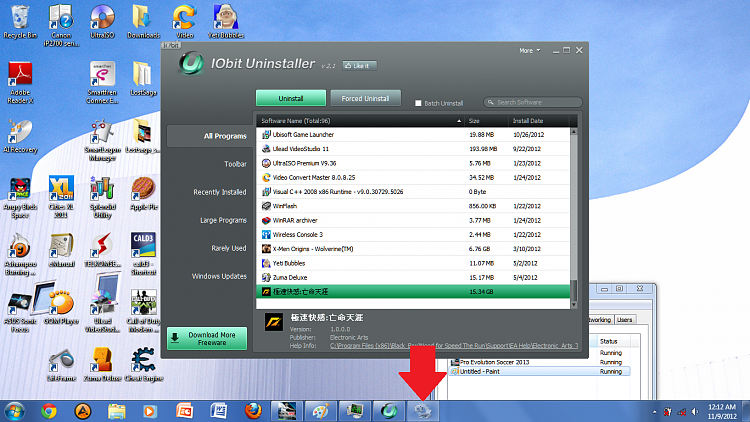750x422 pixels.
Task: Select the WinFlash row
Action: (x=413, y=206)
